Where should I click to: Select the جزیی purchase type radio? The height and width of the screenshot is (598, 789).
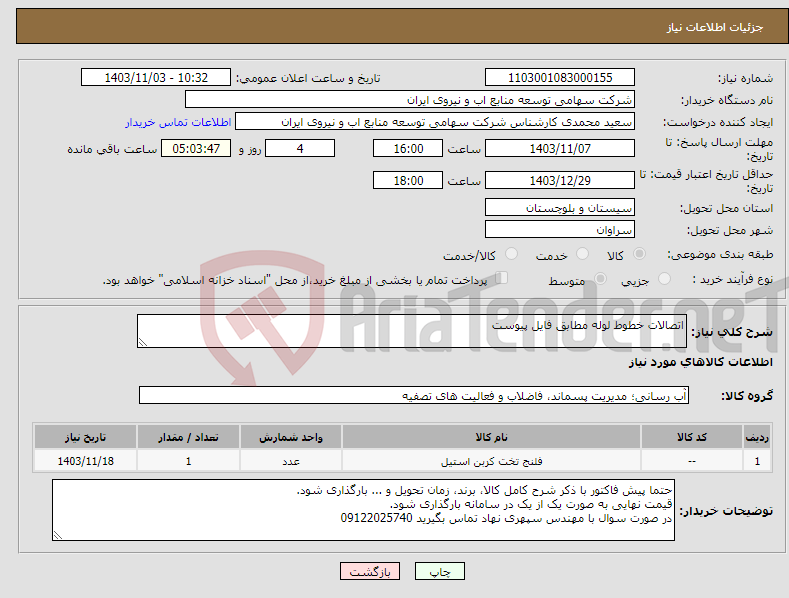664,279
